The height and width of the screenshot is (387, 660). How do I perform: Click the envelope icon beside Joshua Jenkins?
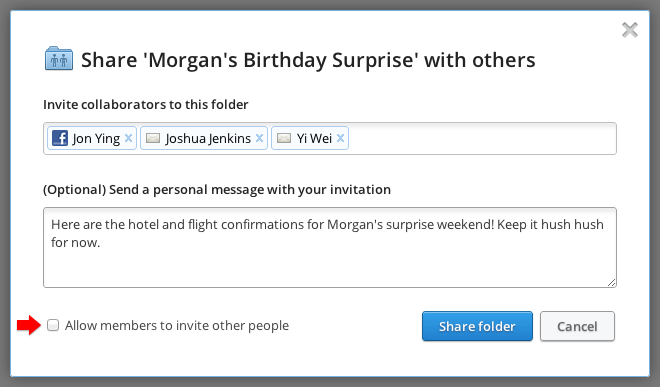click(153, 138)
